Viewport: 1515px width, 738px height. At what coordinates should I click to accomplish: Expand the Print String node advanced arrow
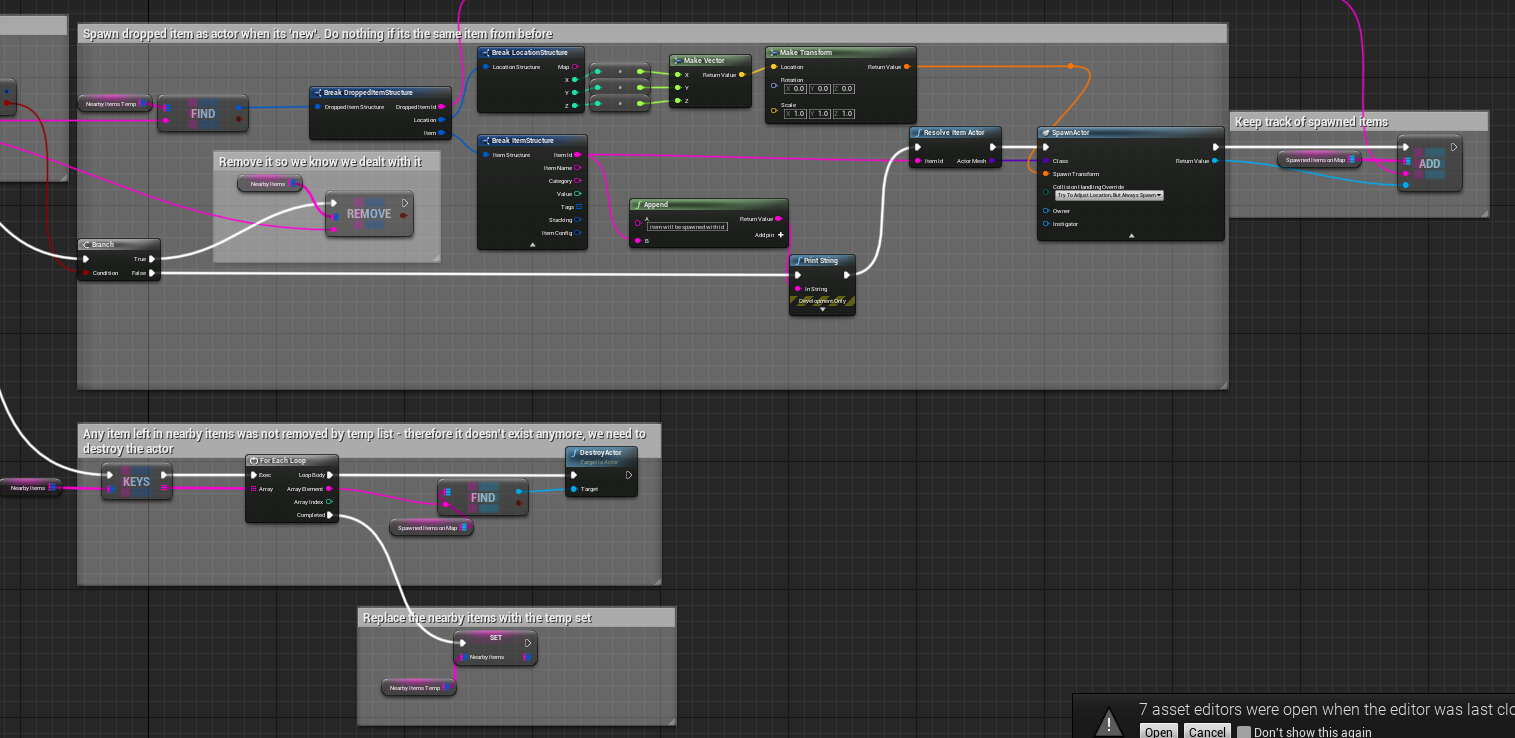coord(822,309)
